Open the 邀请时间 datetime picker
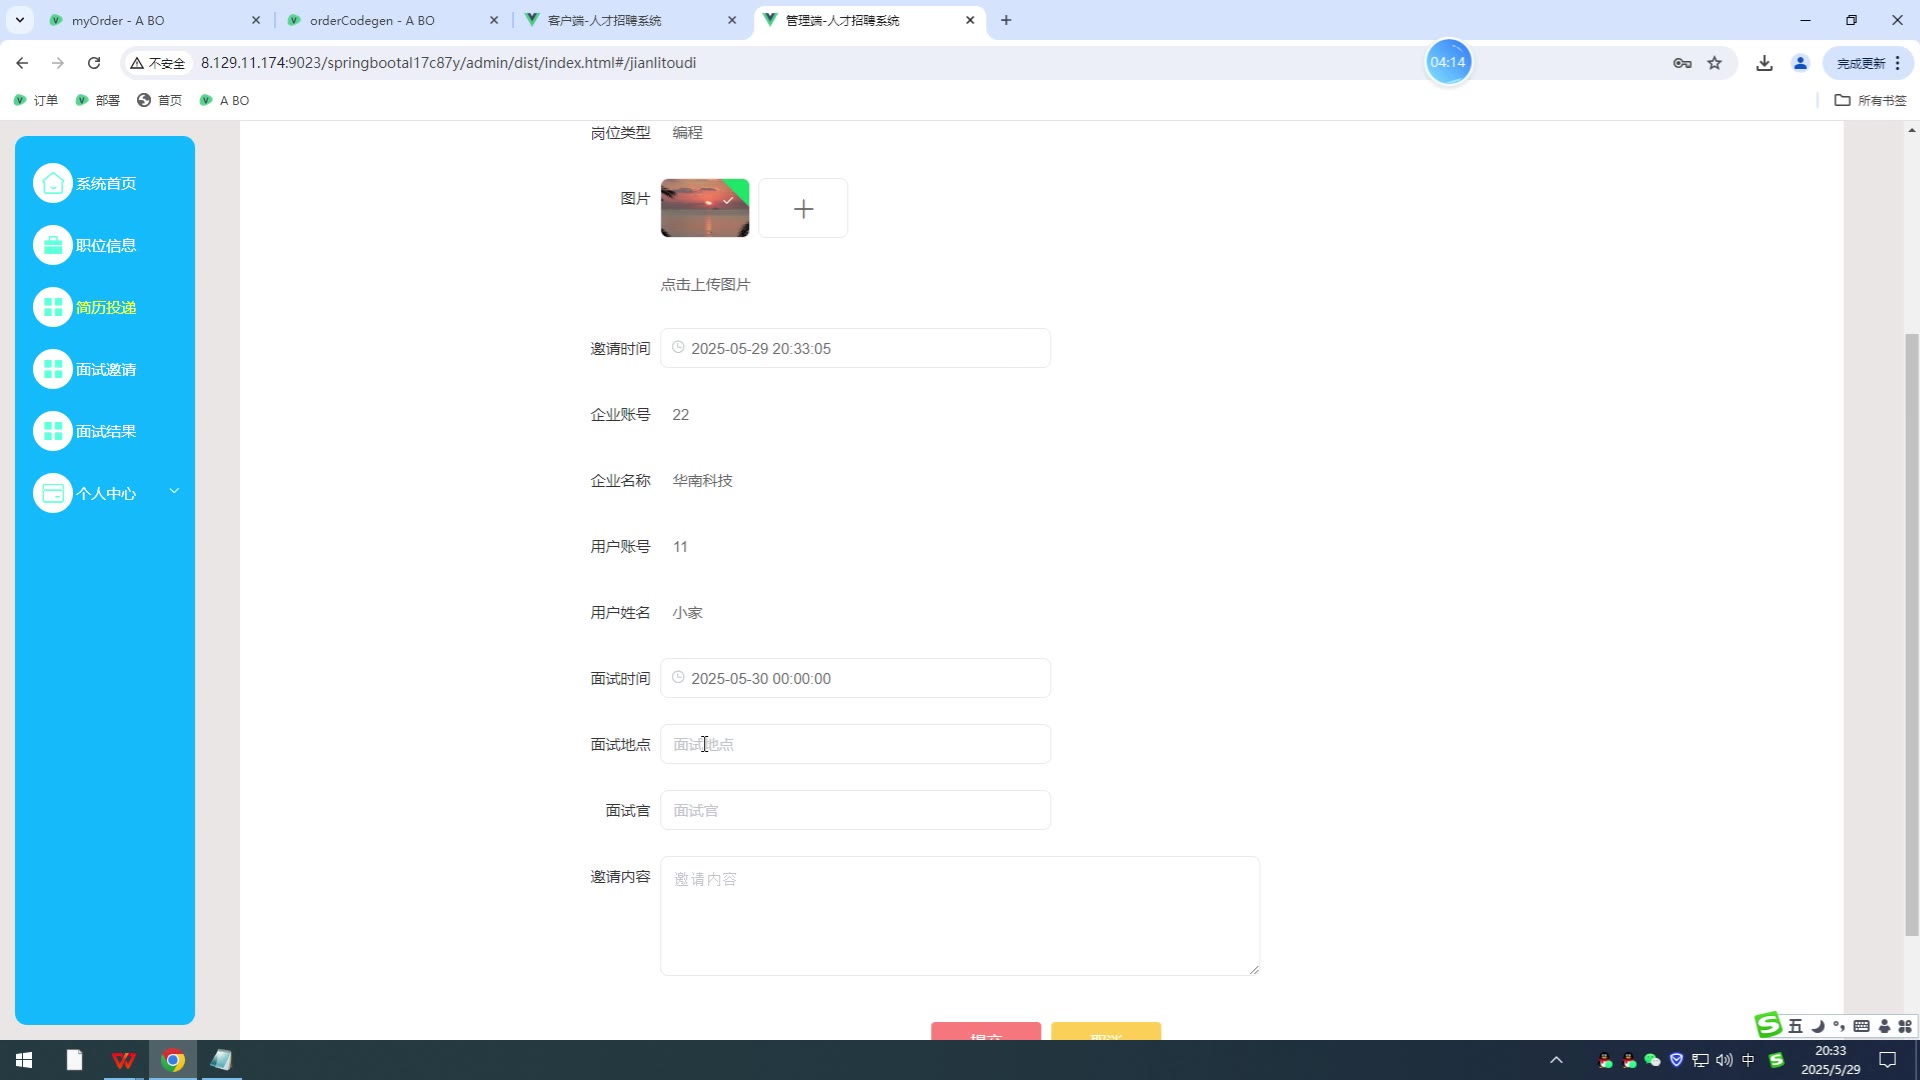This screenshot has width=1920, height=1080. pos(855,348)
